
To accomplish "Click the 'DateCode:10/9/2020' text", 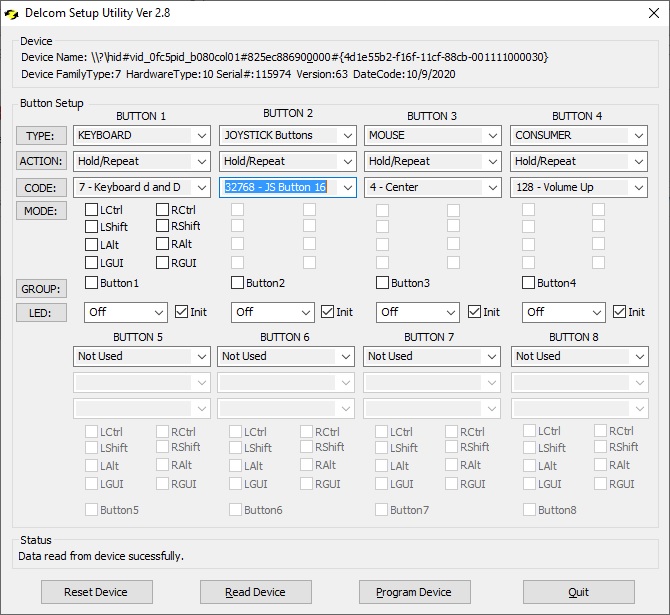I will (404, 74).
